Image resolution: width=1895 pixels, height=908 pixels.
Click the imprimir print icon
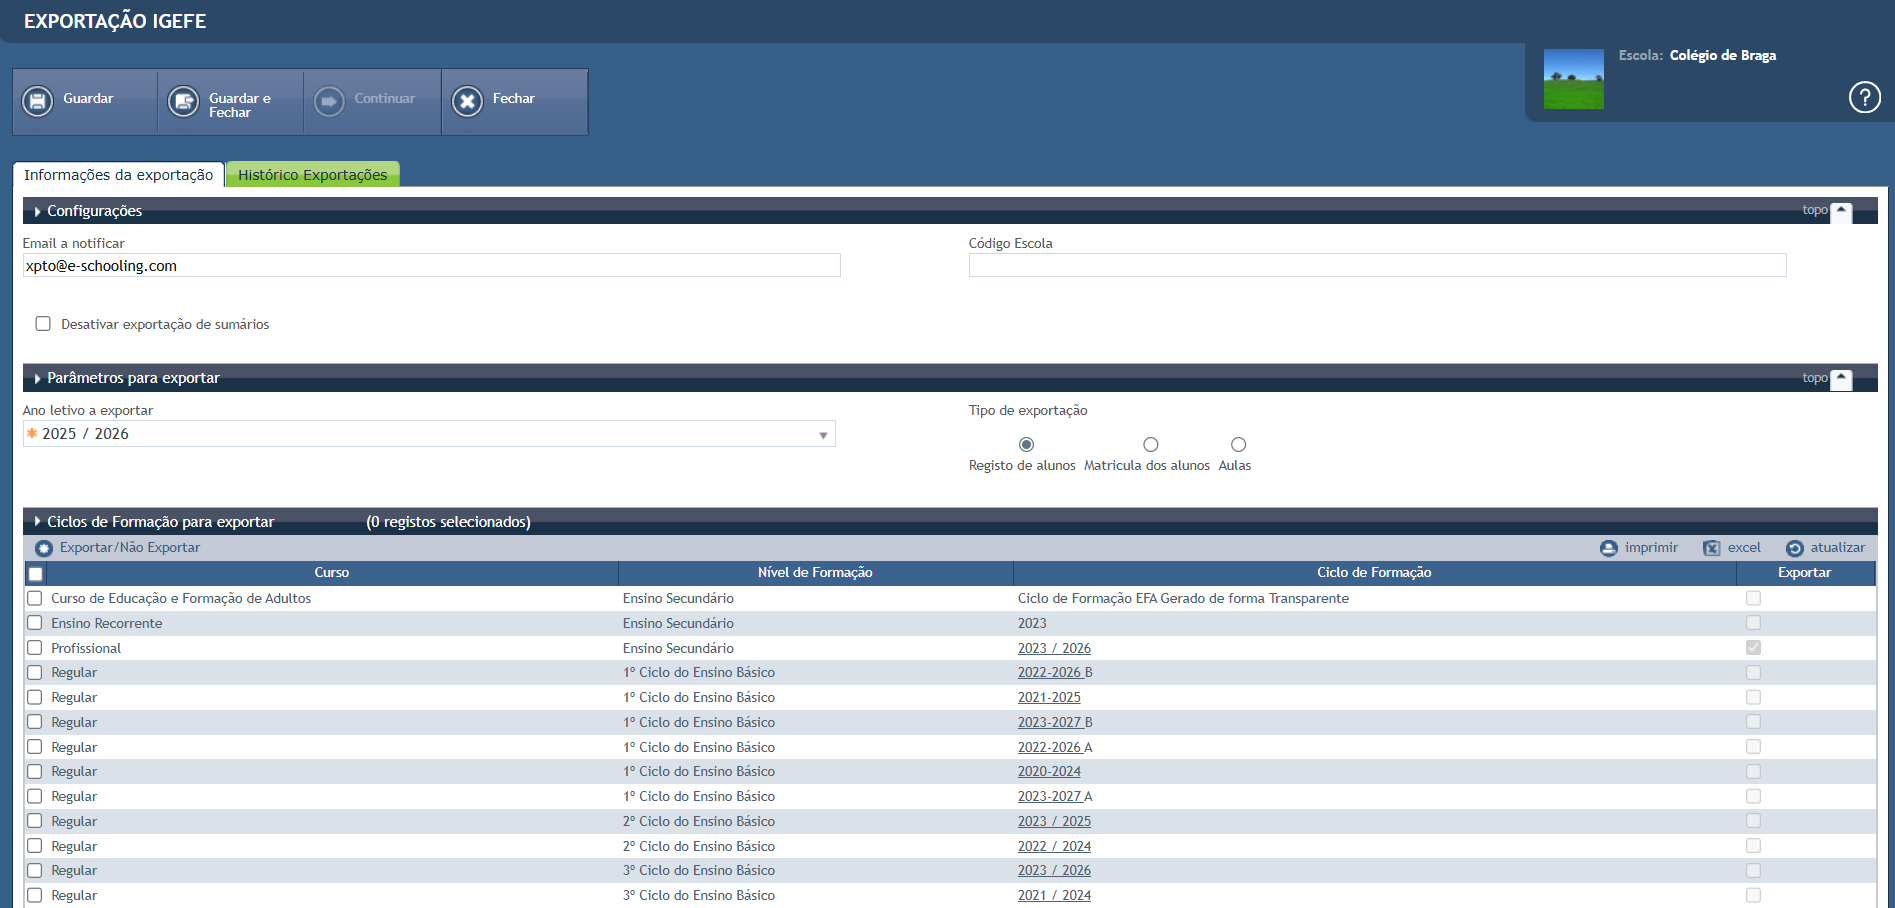(1608, 548)
